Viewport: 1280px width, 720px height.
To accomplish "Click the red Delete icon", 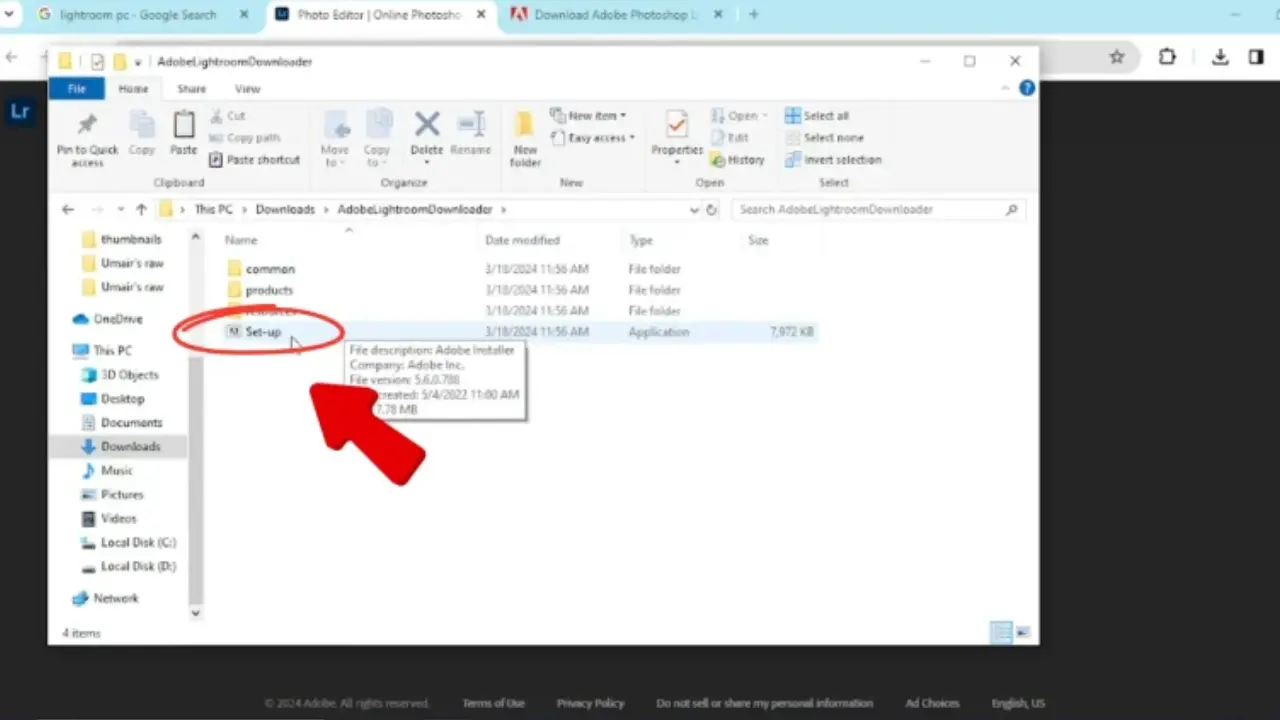I will 427,124.
